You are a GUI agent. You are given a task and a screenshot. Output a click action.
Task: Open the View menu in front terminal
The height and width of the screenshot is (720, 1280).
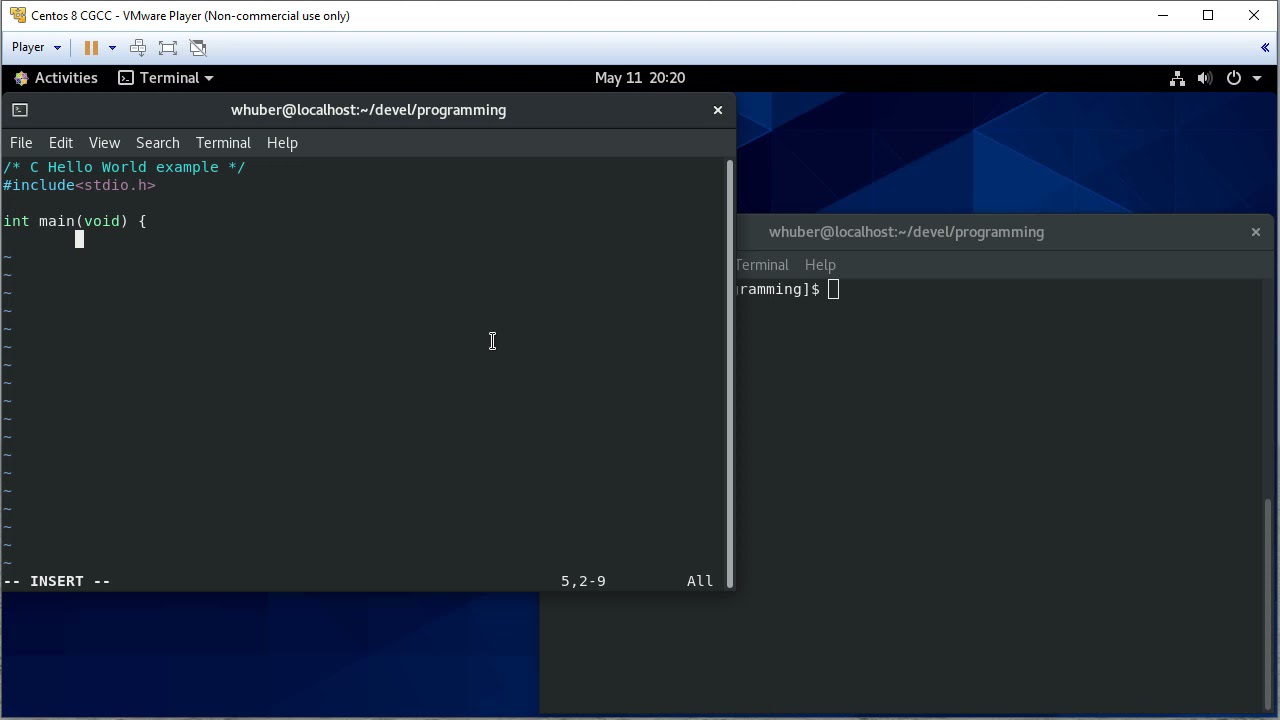tap(104, 143)
